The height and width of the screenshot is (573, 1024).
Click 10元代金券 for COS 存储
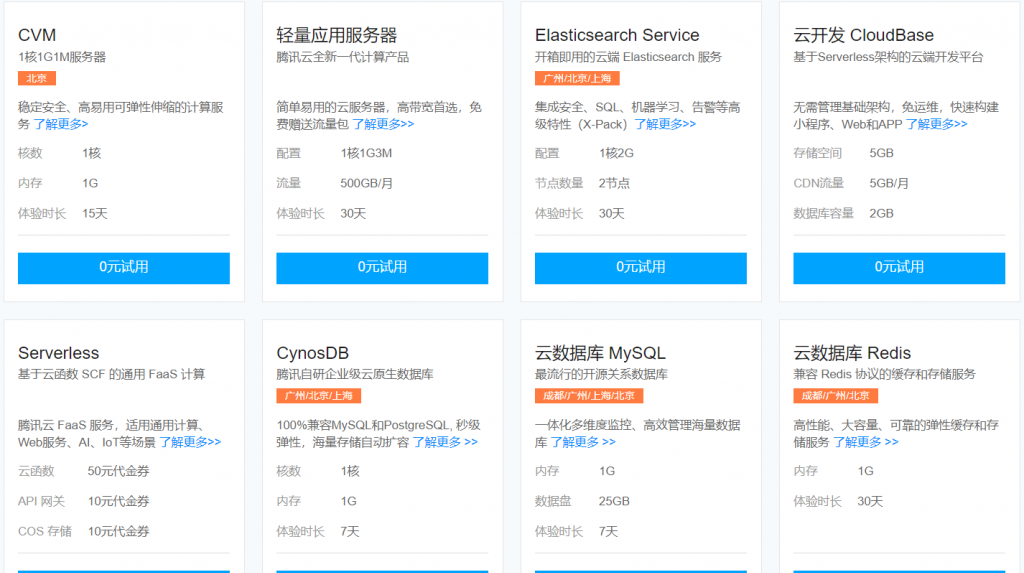pos(118,531)
